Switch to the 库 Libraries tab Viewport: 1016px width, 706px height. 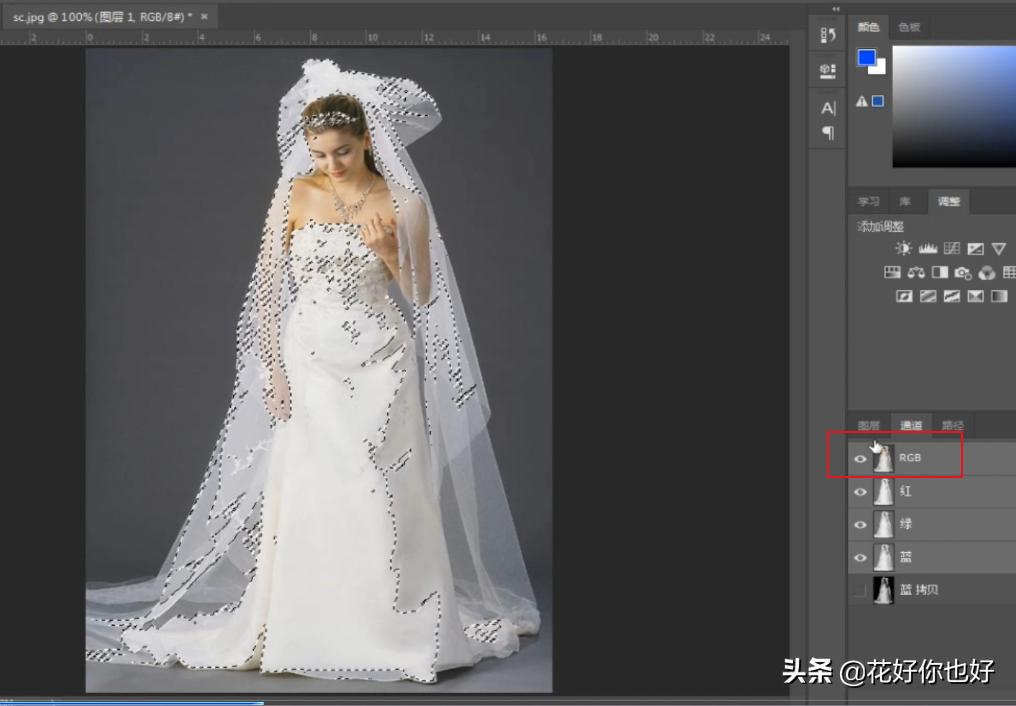point(903,201)
